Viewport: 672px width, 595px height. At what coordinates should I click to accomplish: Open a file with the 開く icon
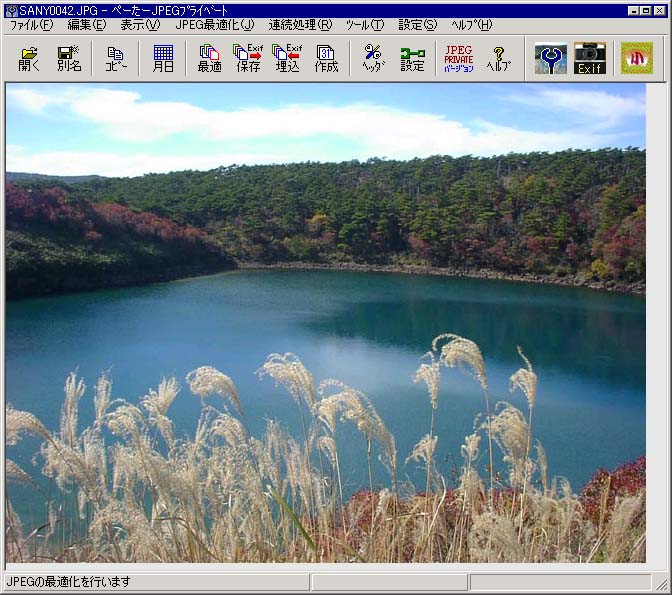tap(29, 59)
